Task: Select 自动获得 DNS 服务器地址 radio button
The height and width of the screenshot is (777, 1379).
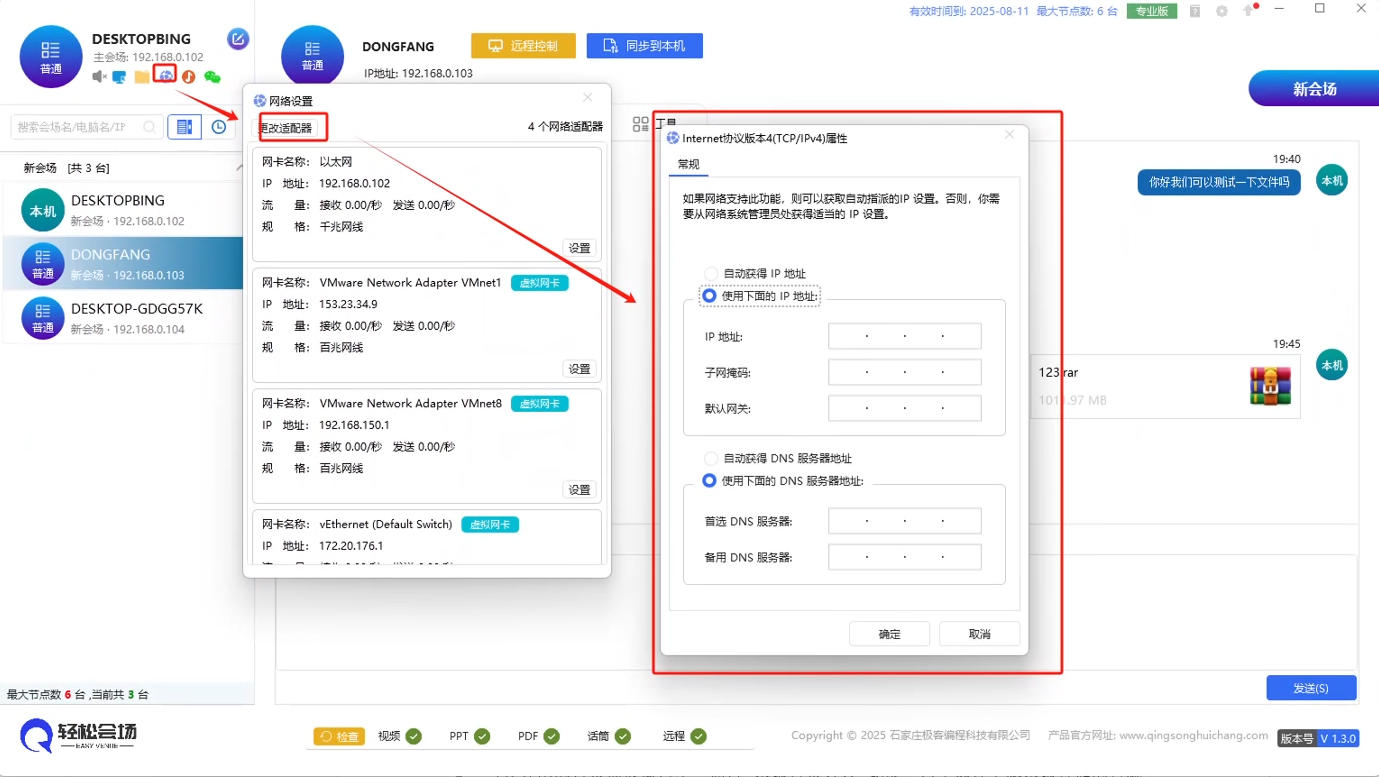Action: (711, 458)
